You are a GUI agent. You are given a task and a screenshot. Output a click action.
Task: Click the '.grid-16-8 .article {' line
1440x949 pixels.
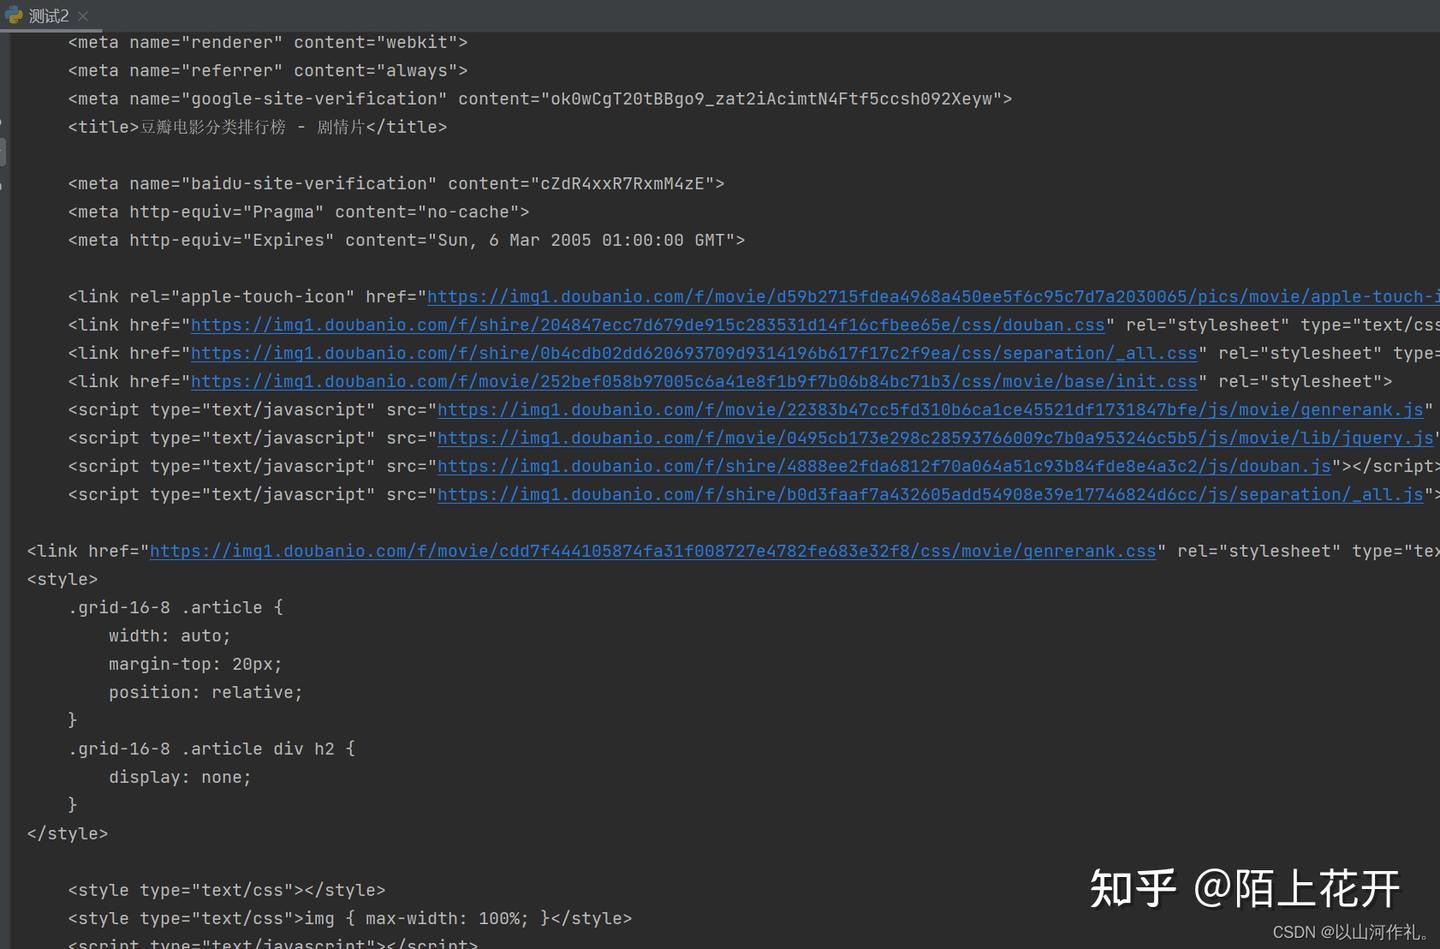[x=175, y=608]
